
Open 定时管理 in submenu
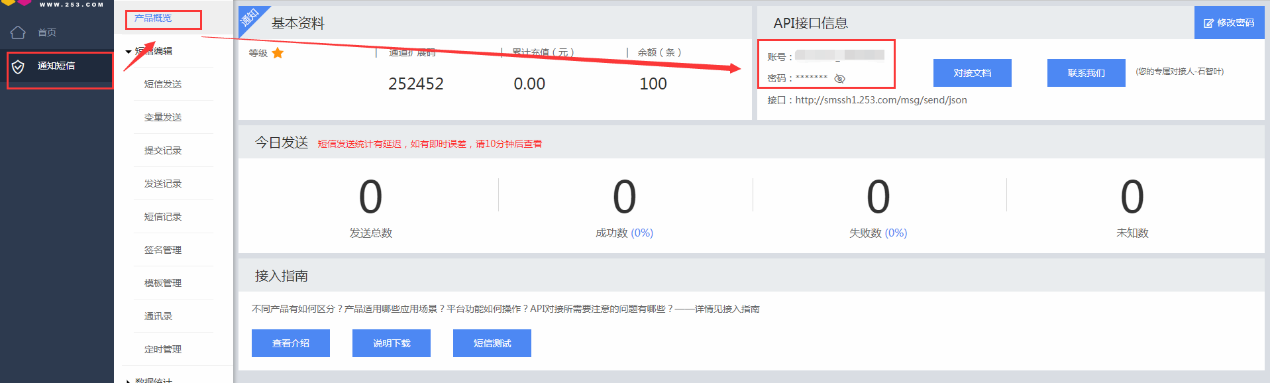(x=163, y=349)
